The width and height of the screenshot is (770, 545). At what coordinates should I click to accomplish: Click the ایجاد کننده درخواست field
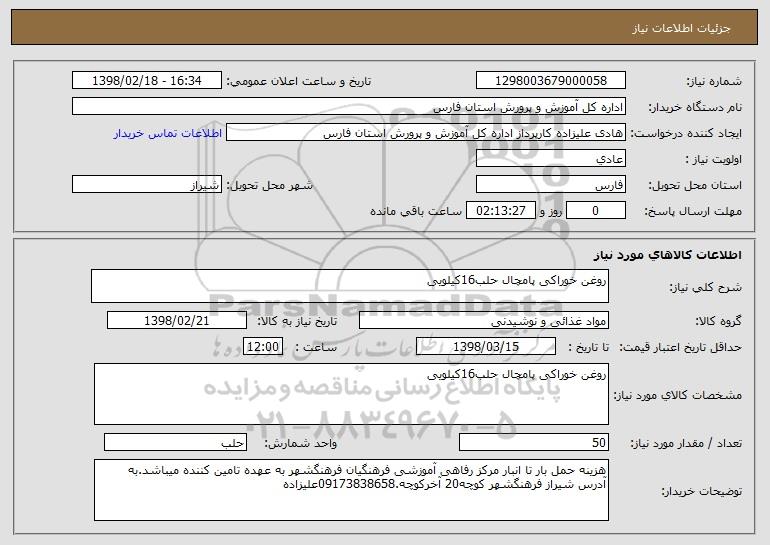pyautogui.click(x=426, y=133)
